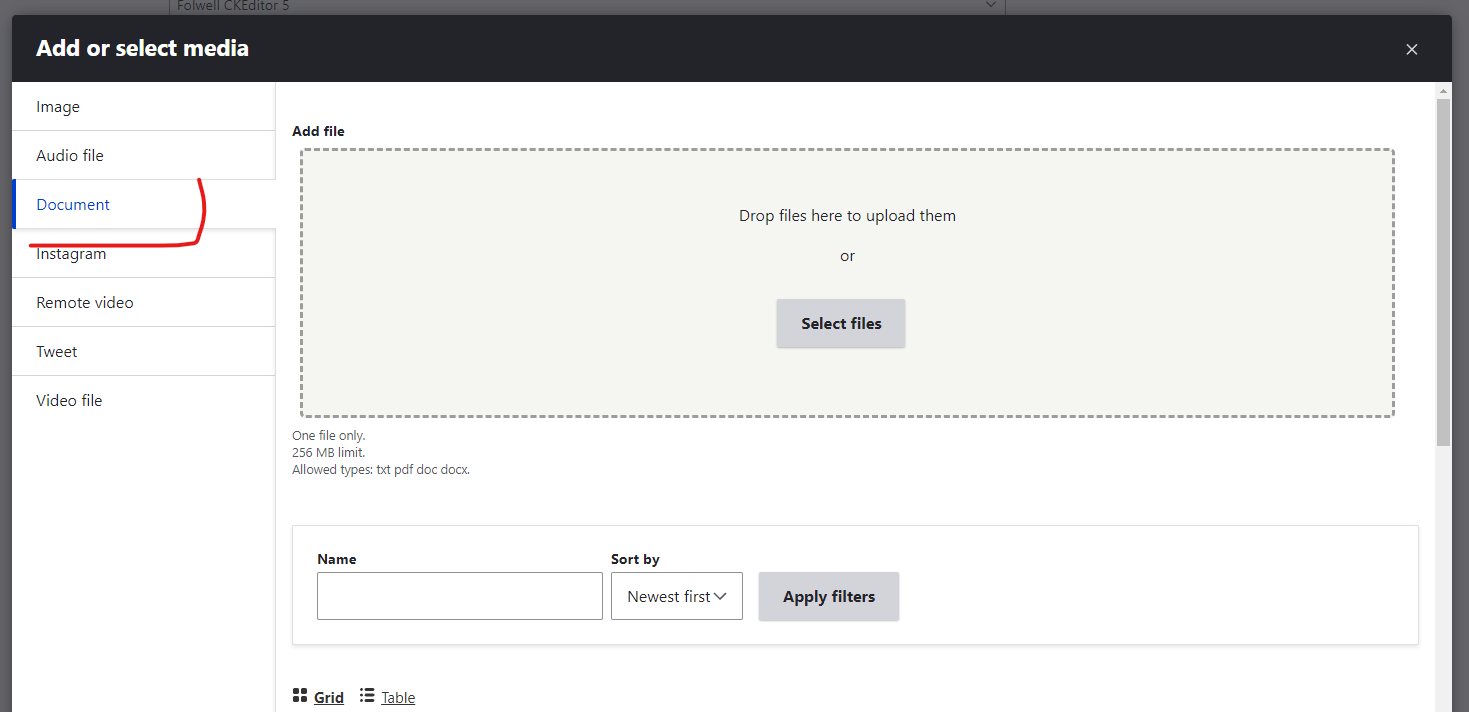Screen dimensions: 1469x712
Task: Click Apply filters button
Action: (x=828, y=597)
